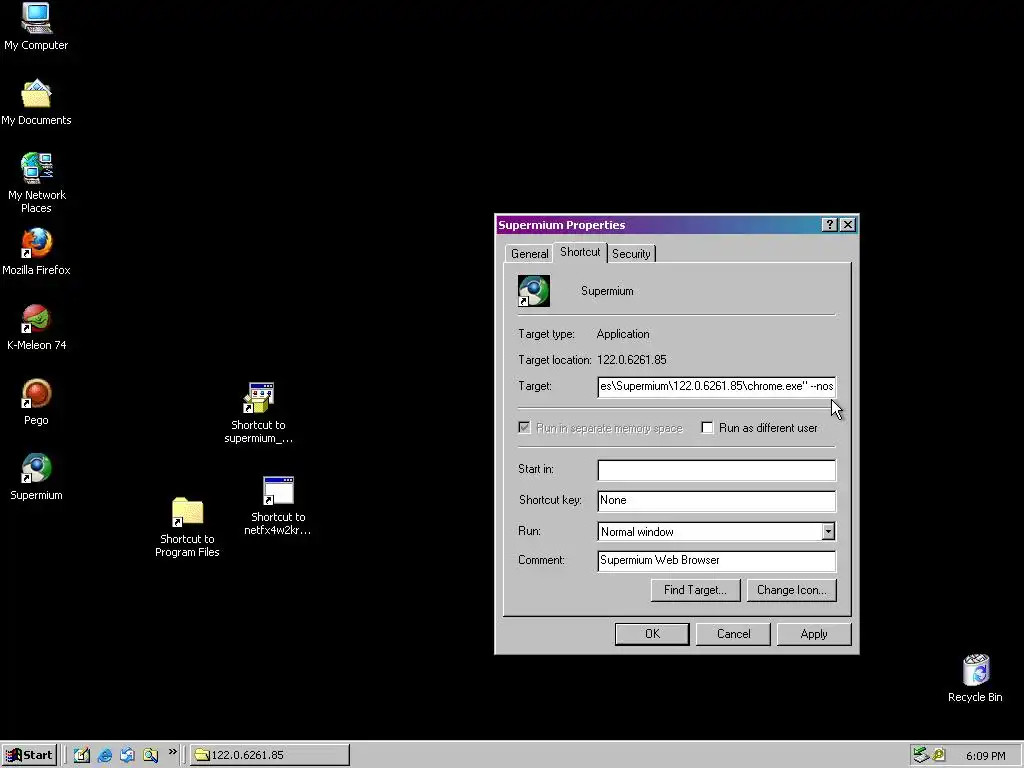The image size is (1024, 768).
Task: Switch to the Shortcut tab
Action: [x=580, y=252]
